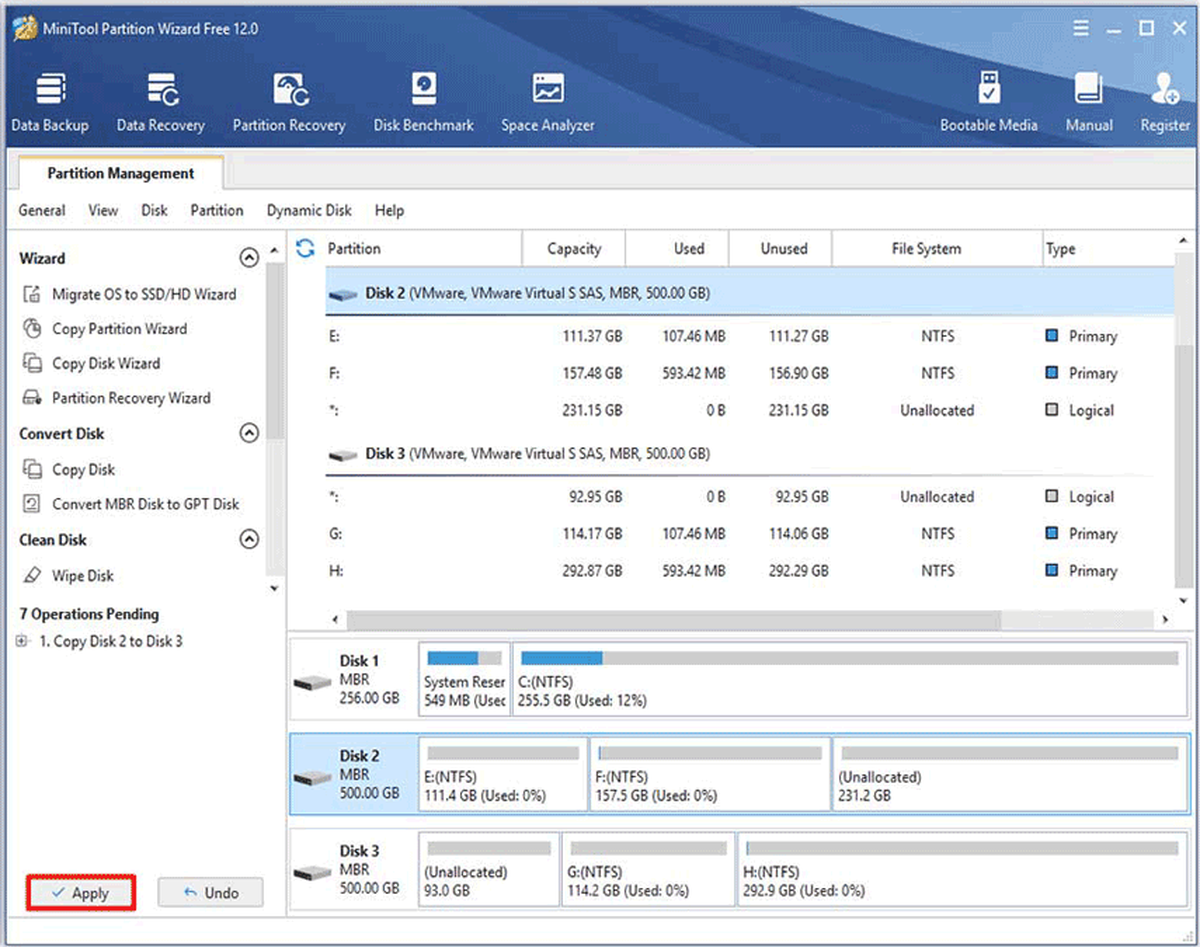Collapse the Wizard section
Image resolution: width=1200 pixels, height=947 pixels.
tap(249, 258)
